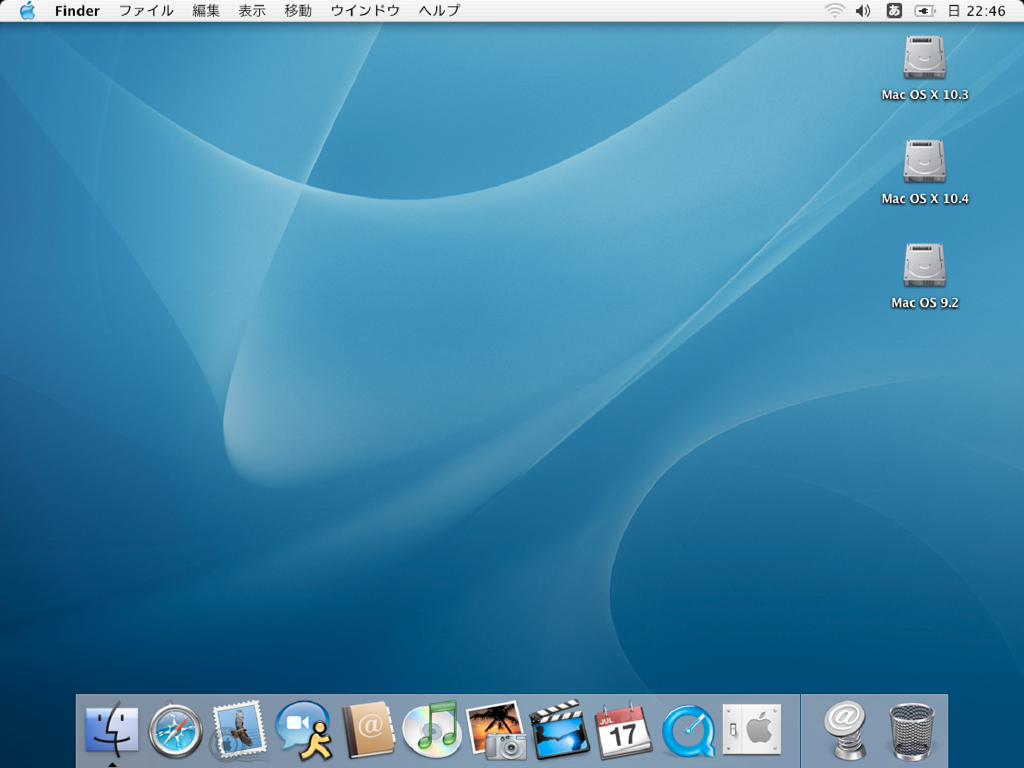Screen dimensions: 1024x768
Task: Open the Trash in the Dock
Action: pyautogui.click(x=911, y=731)
